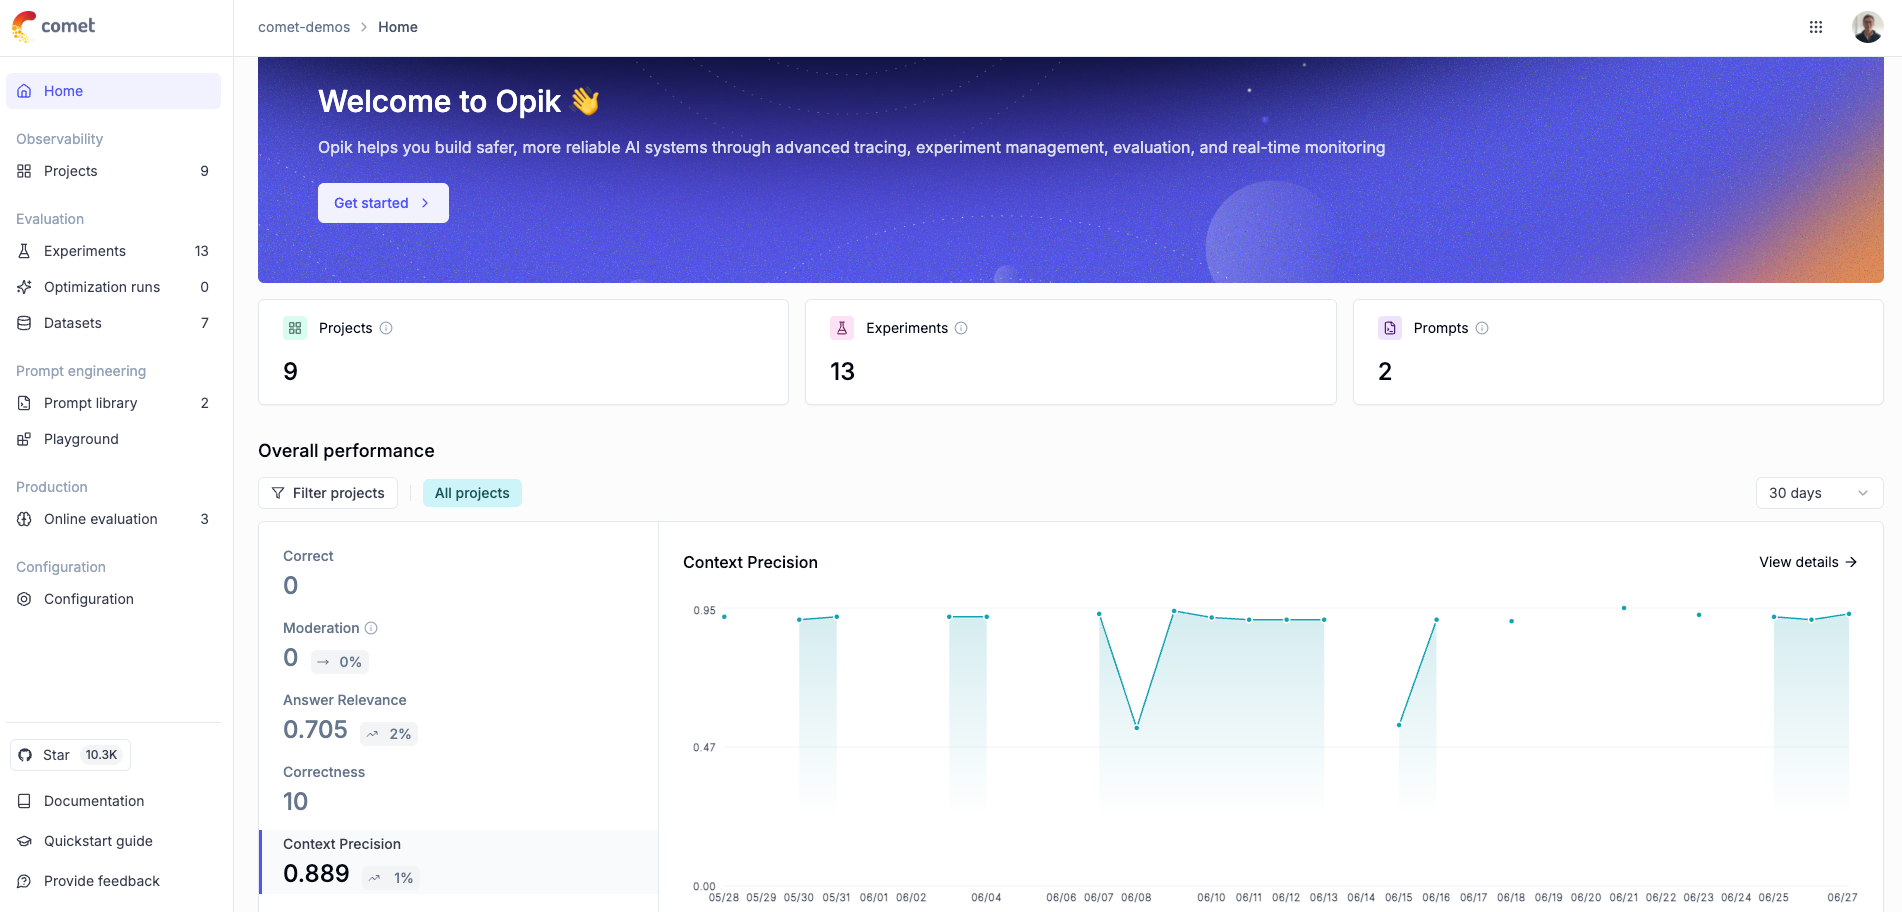Select the Correct metric
This screenshot has height=912, width=1902.
[459, 572]
